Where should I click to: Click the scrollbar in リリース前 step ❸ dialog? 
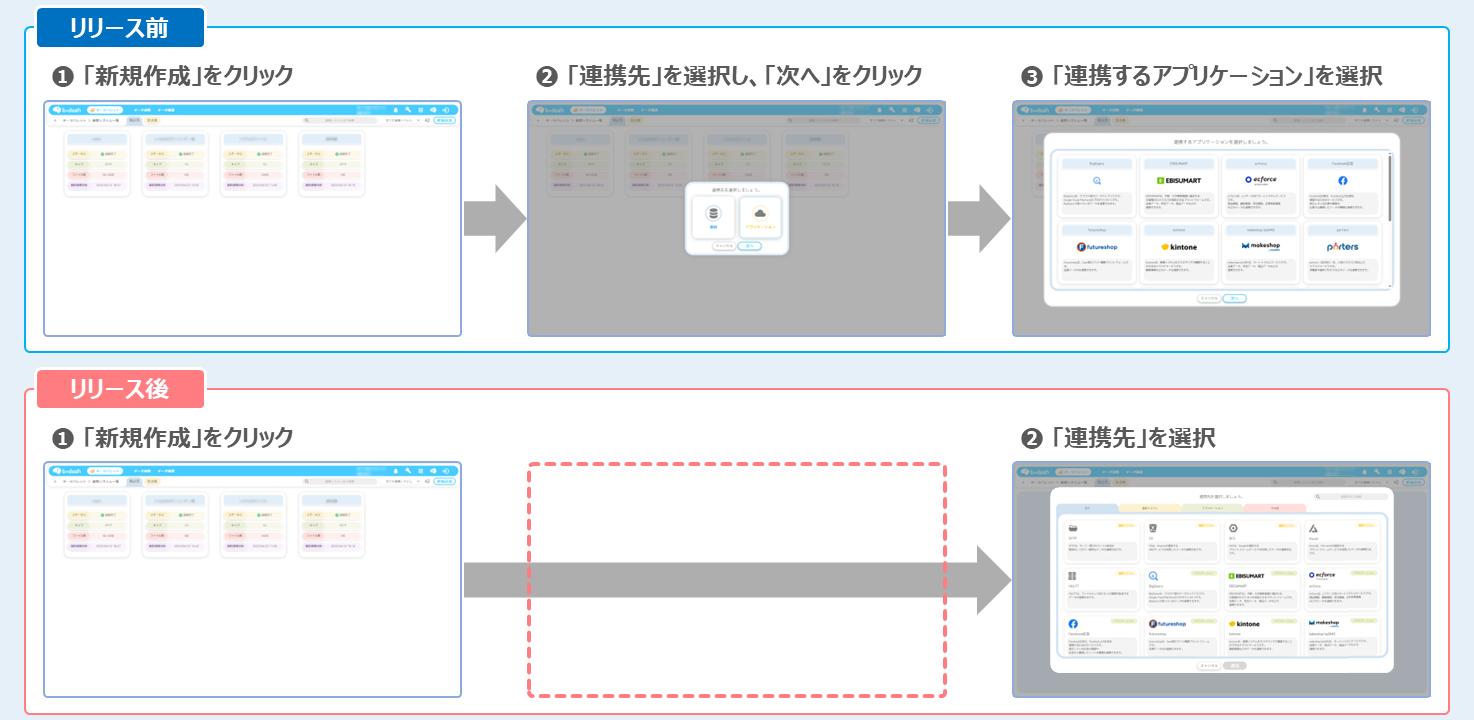[1390, 188]
